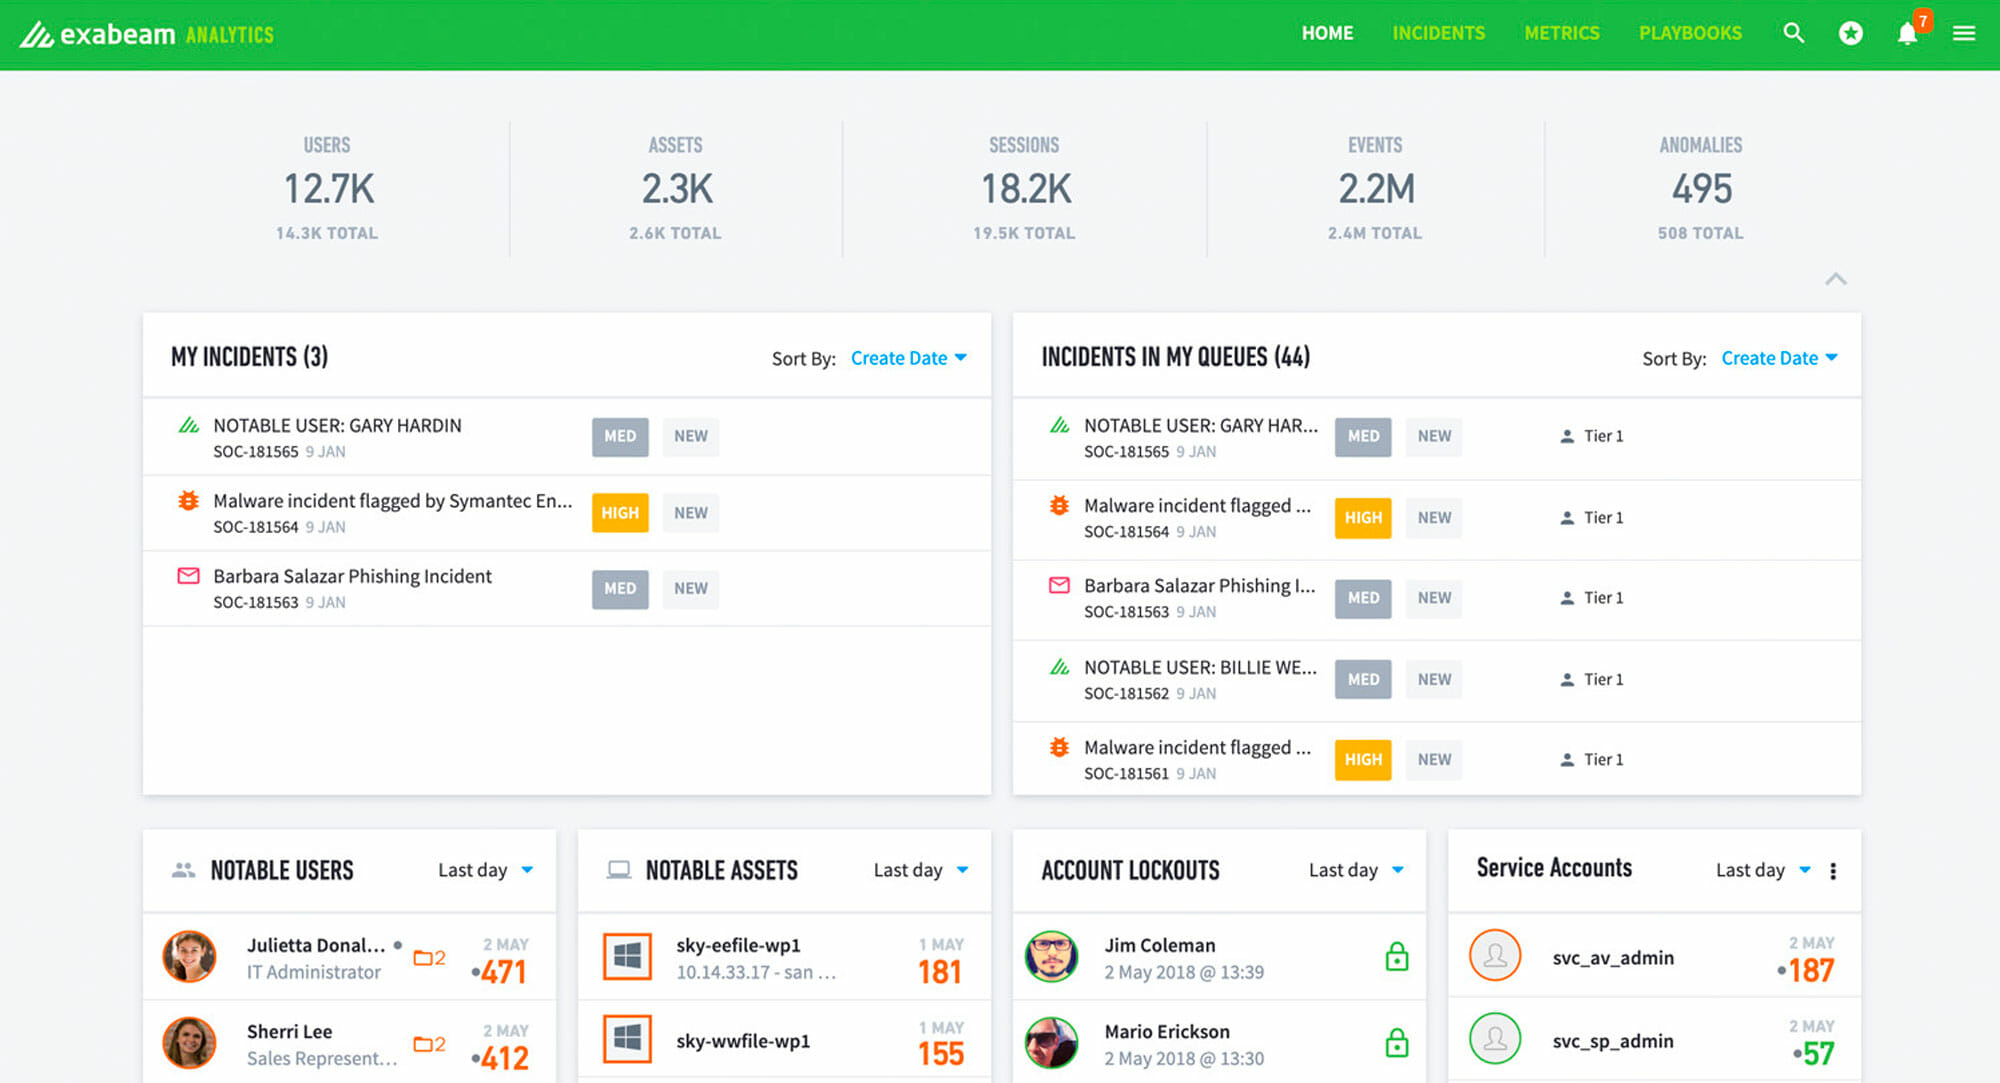Select the notable user icon for Gary Hardin
The image size is (2000, 1083).
pos(188,425)
